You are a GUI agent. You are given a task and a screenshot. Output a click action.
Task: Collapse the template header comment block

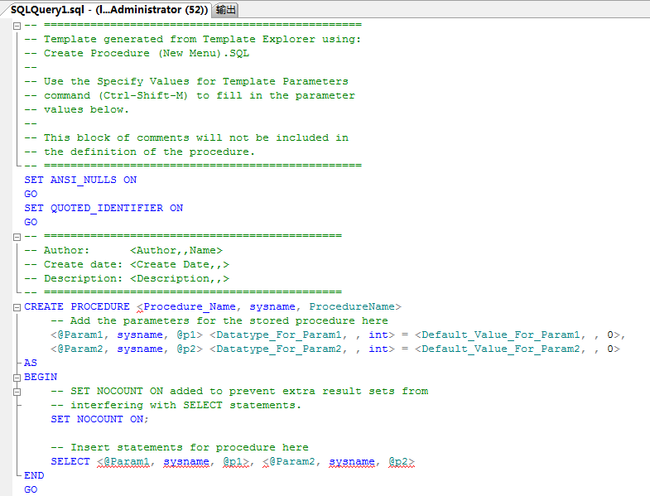[17, 26]
